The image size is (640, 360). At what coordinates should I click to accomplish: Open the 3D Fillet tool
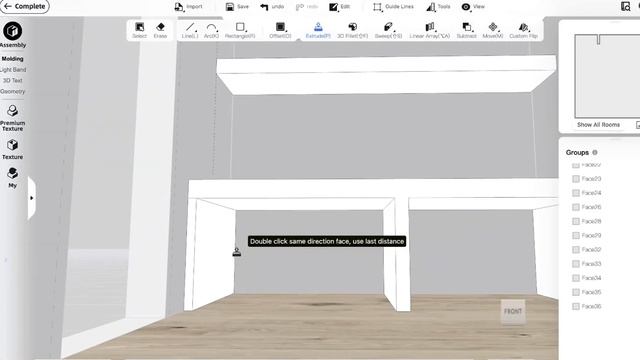(x=352, y=30)
